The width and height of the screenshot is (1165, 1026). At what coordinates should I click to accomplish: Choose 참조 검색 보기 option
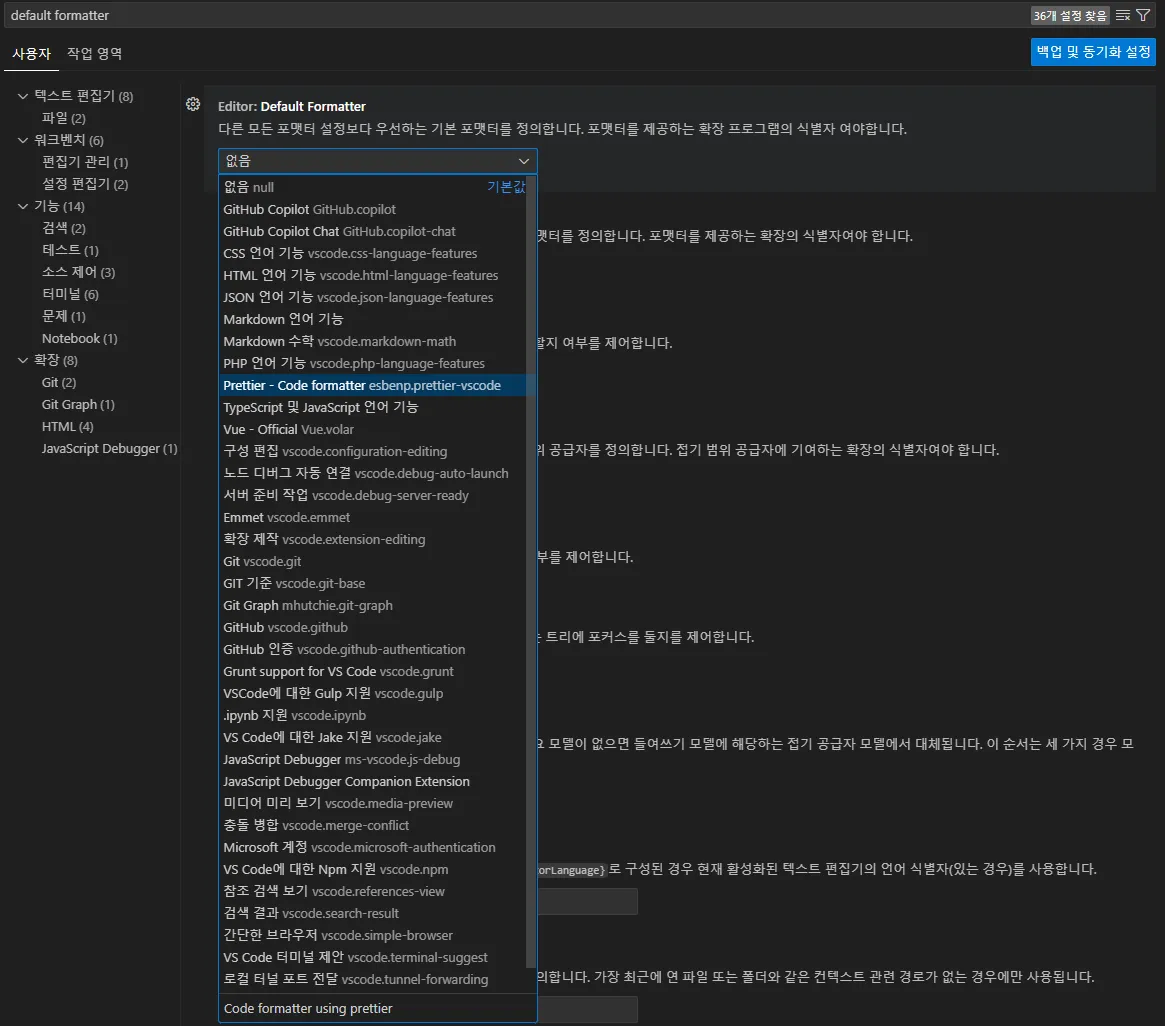(x=373, y=892)
